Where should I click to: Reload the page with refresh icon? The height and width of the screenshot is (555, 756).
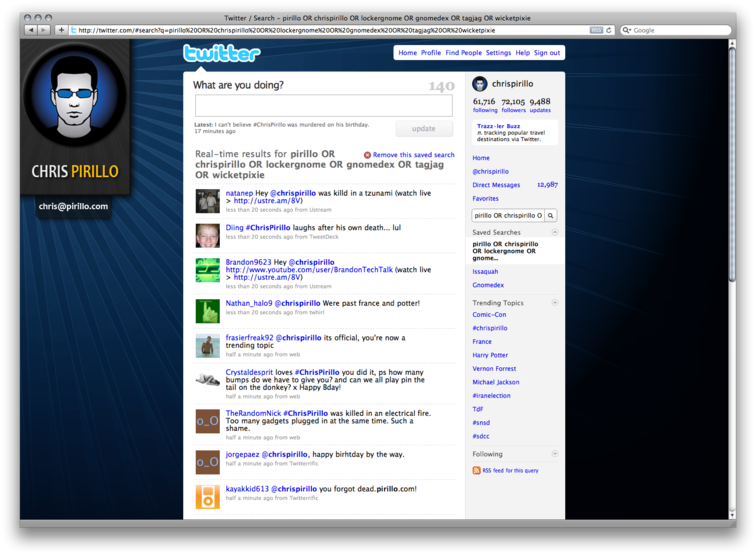[608, 30]
